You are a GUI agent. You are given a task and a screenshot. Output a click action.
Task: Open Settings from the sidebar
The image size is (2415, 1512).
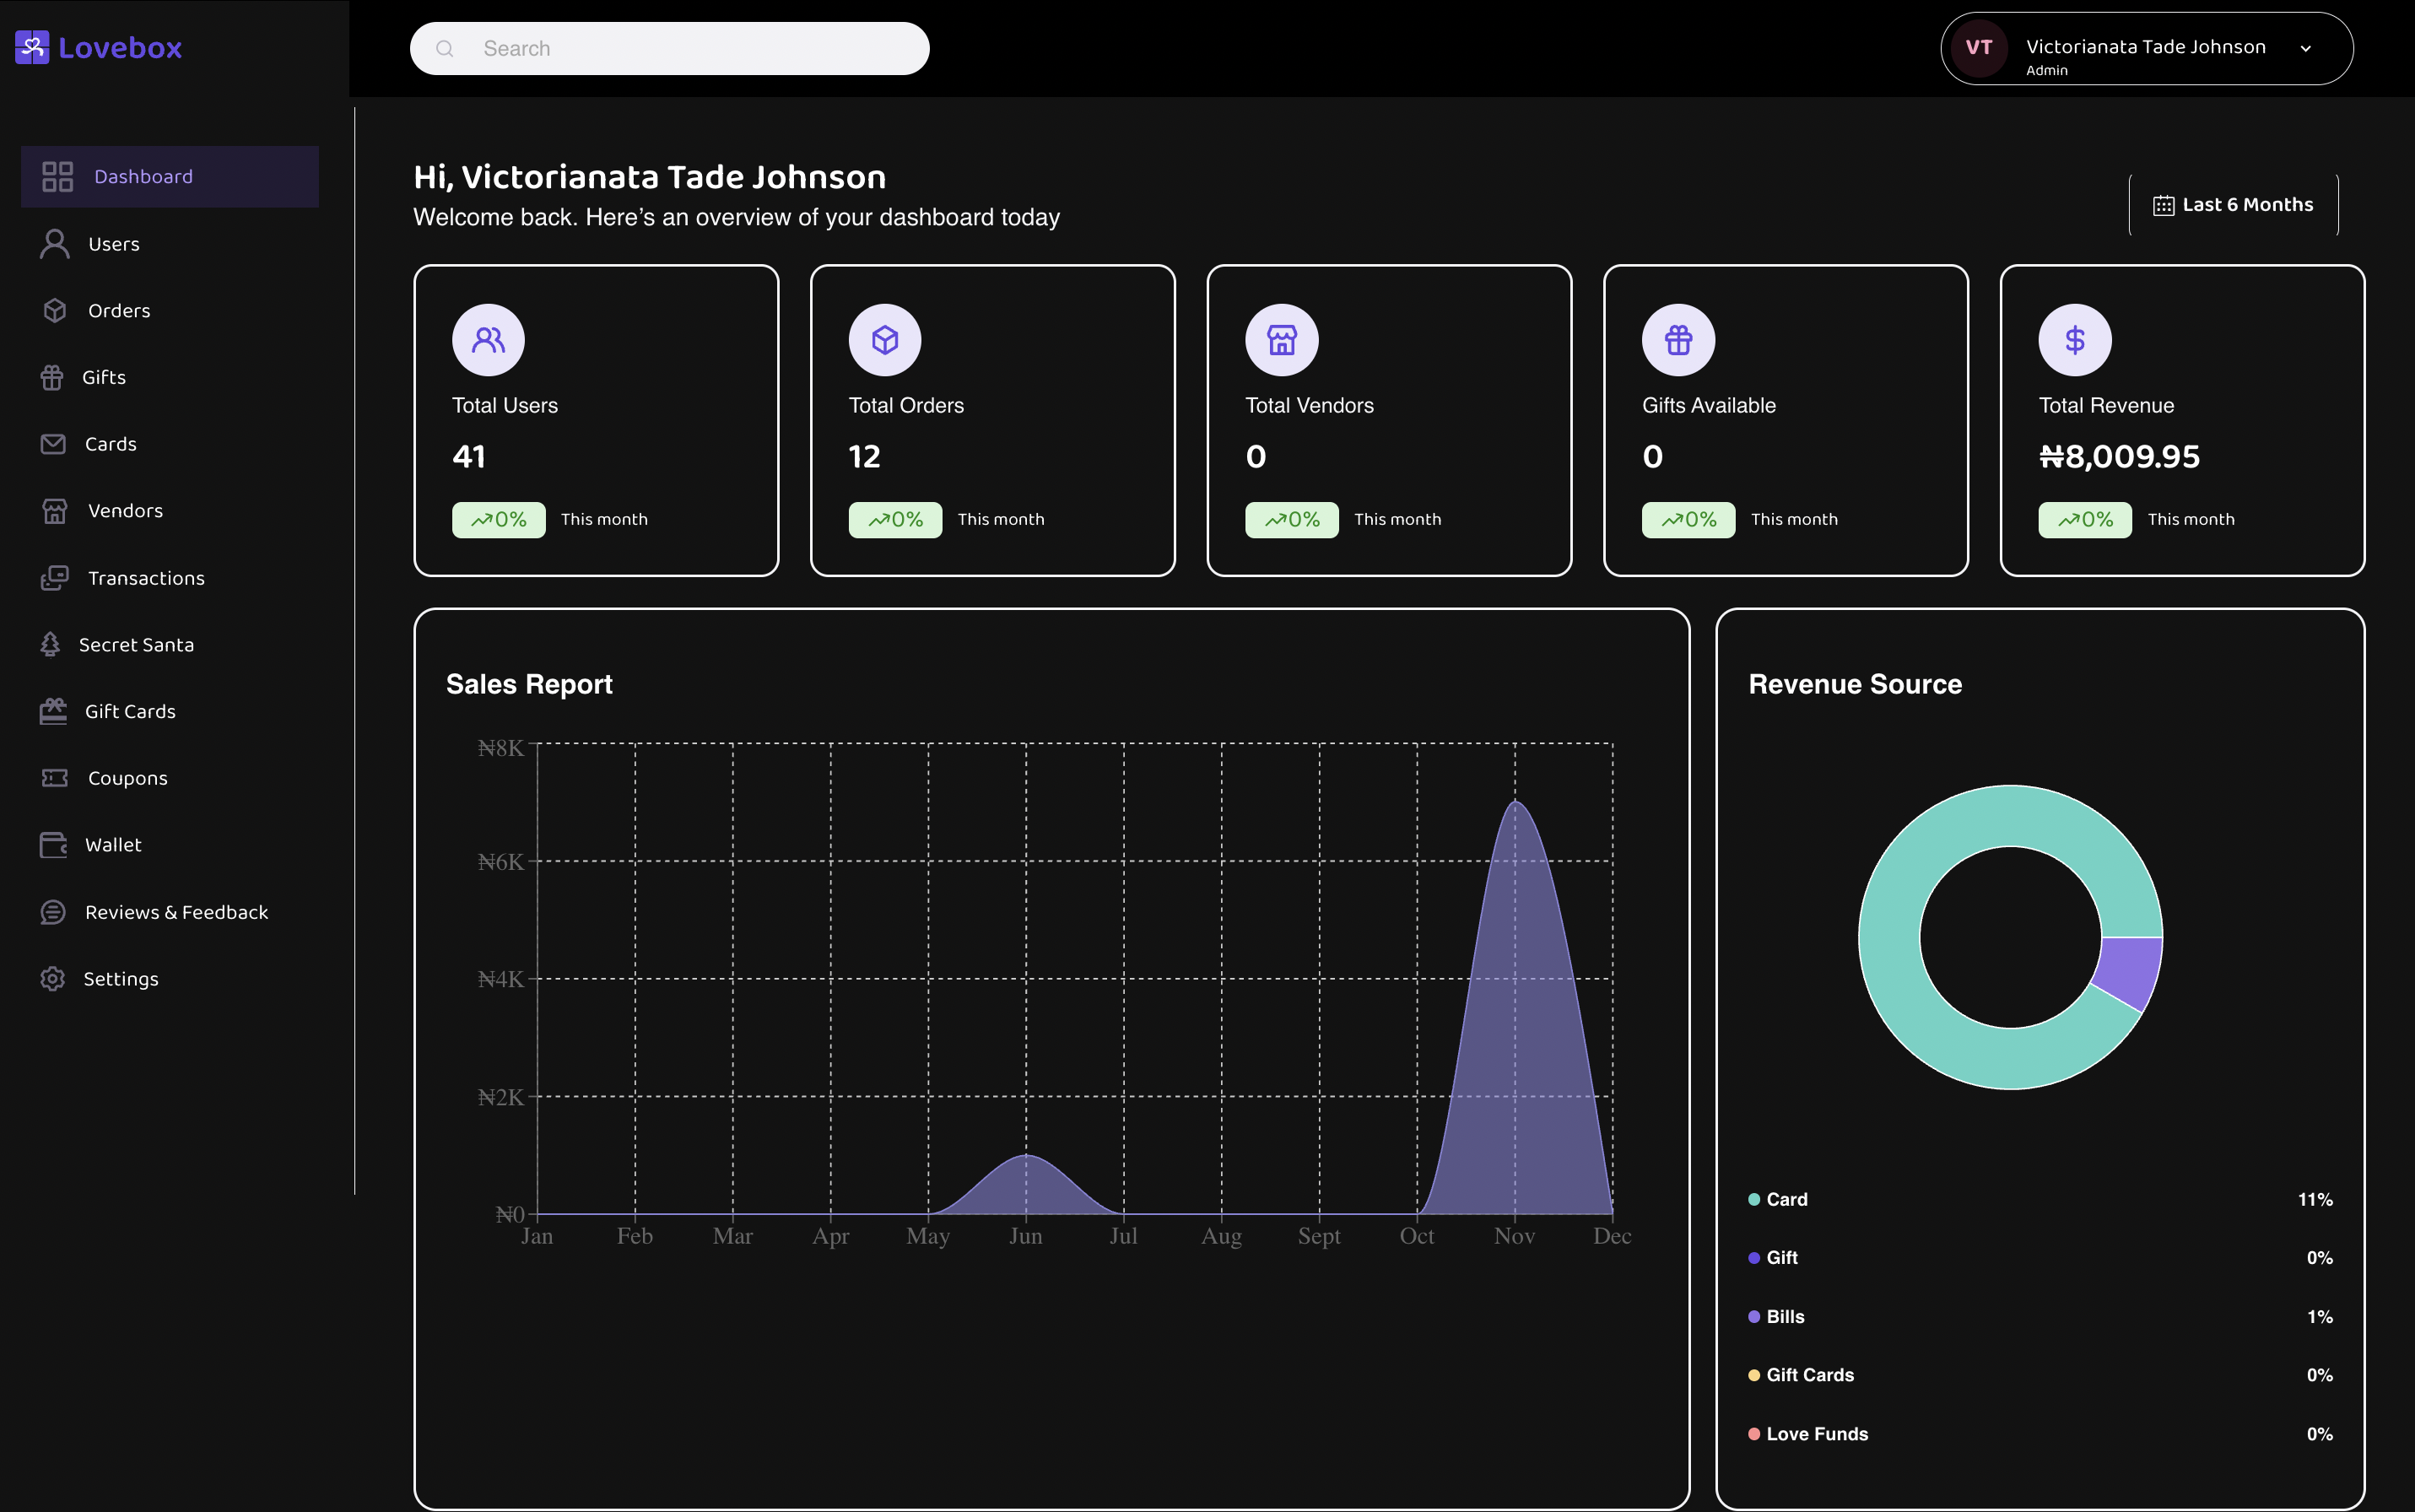[120, 979]
